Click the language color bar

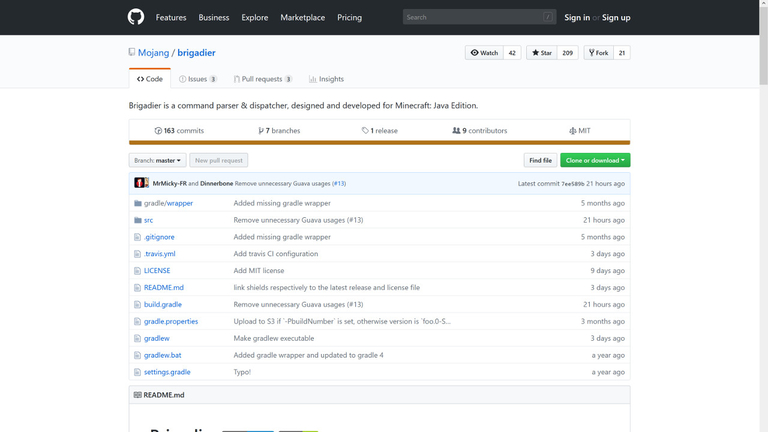(379, 143)
